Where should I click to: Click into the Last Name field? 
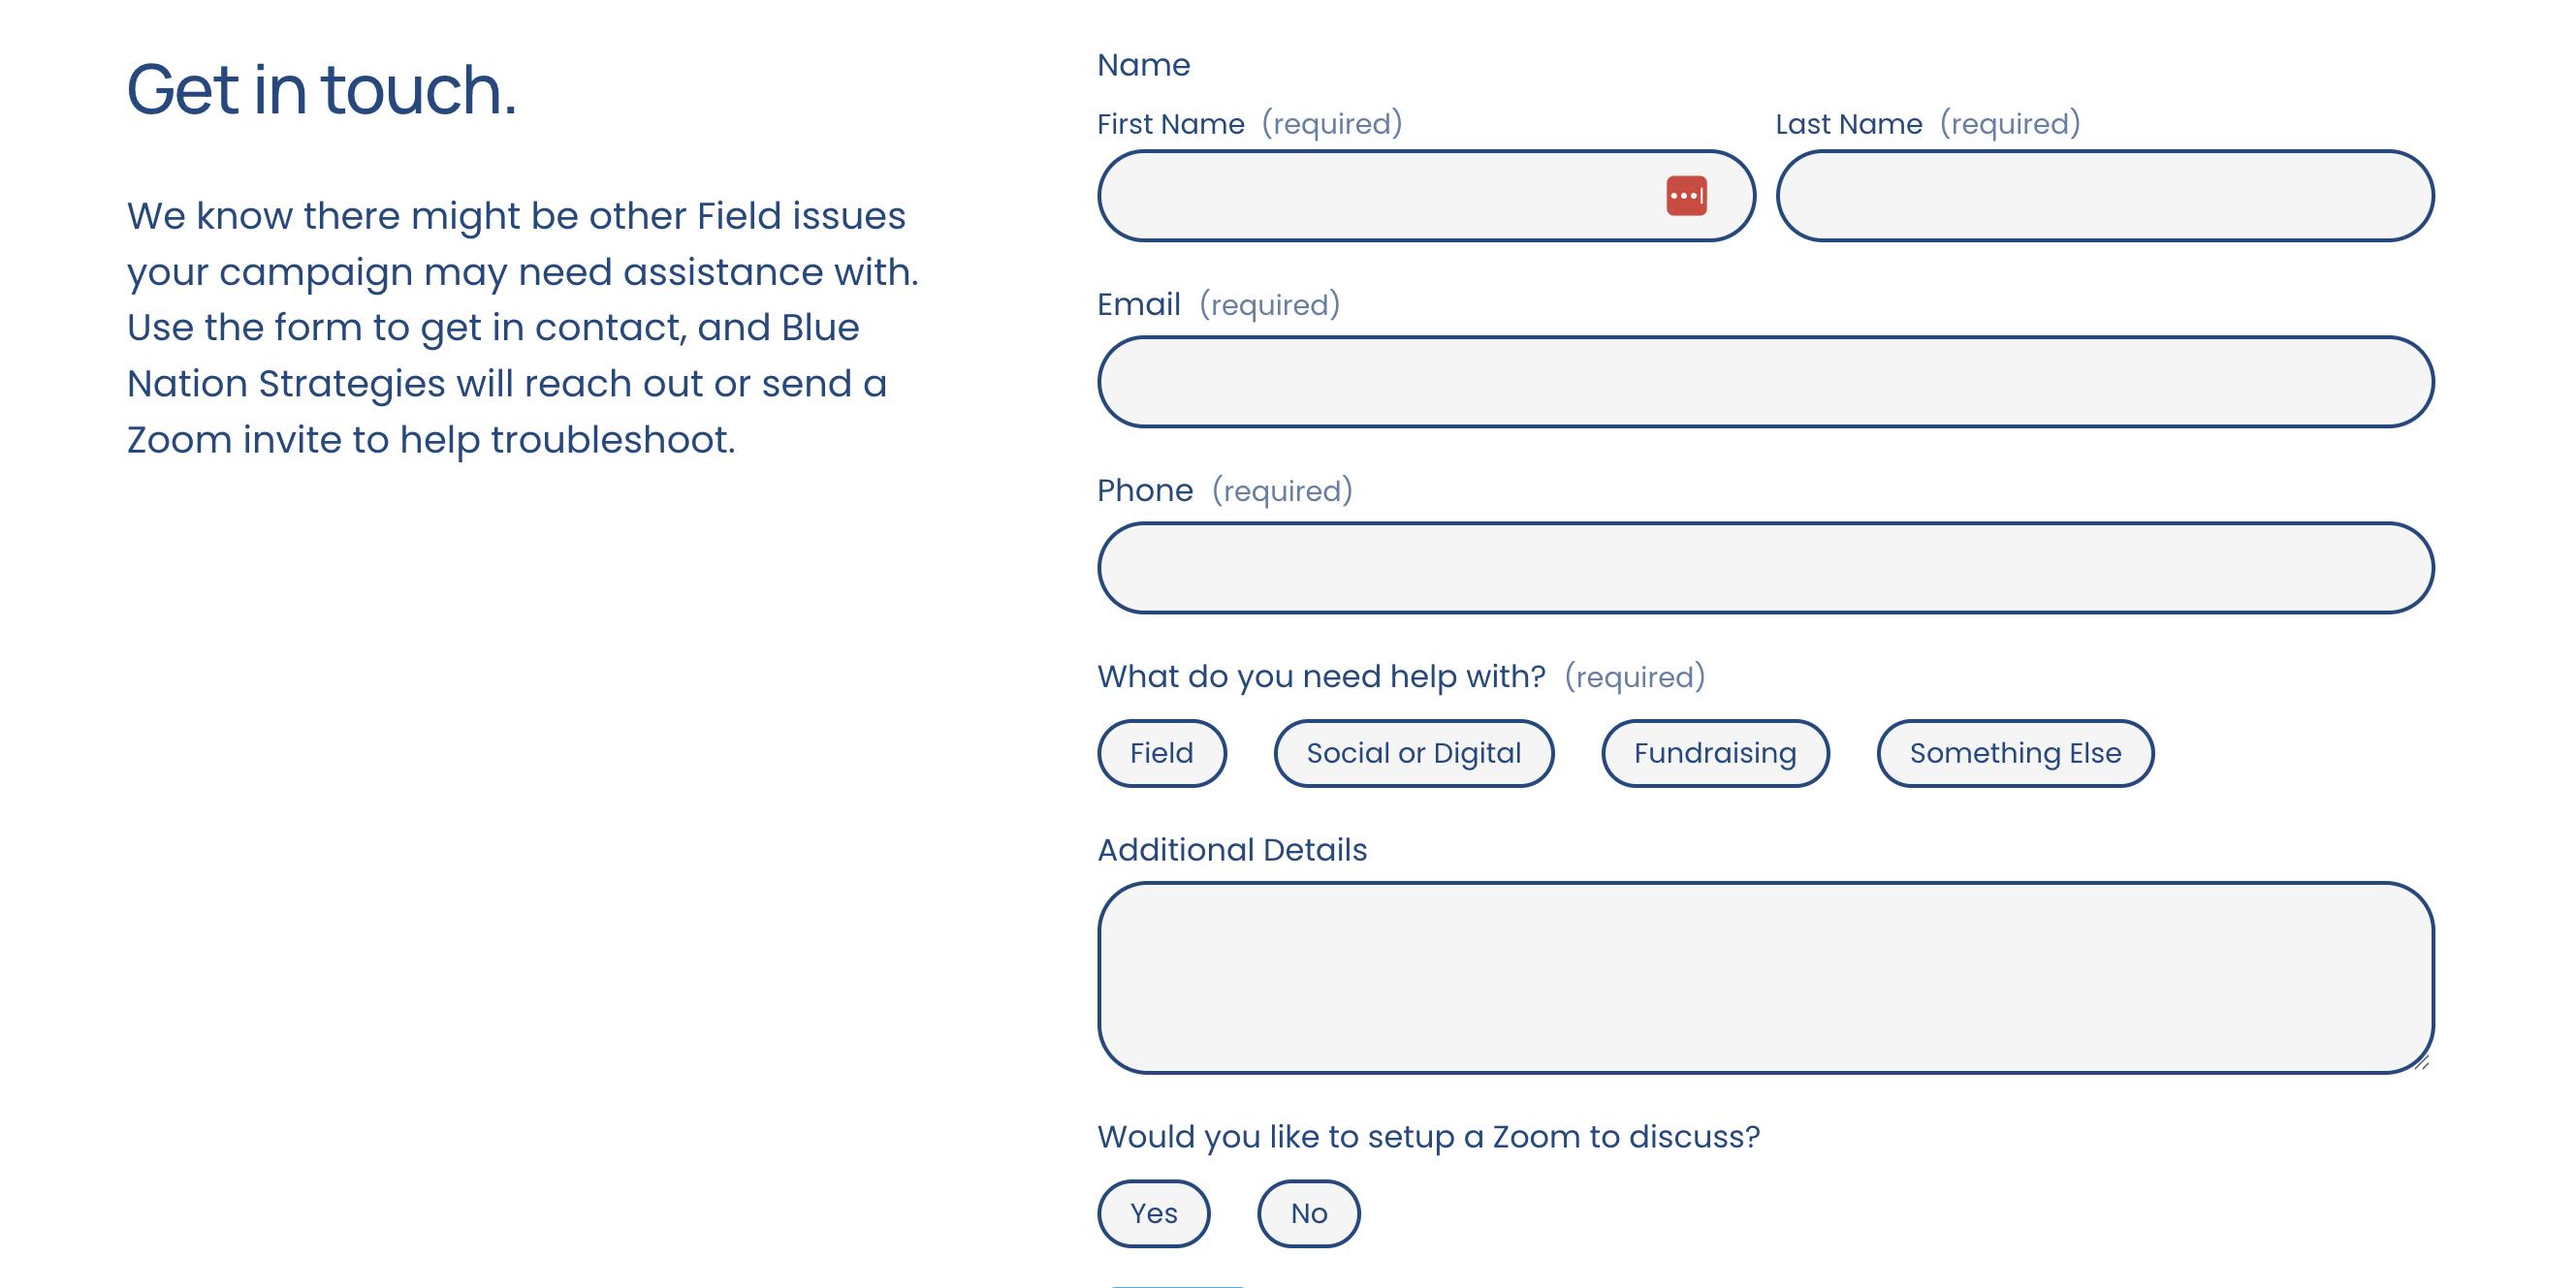click(2104, 196)
